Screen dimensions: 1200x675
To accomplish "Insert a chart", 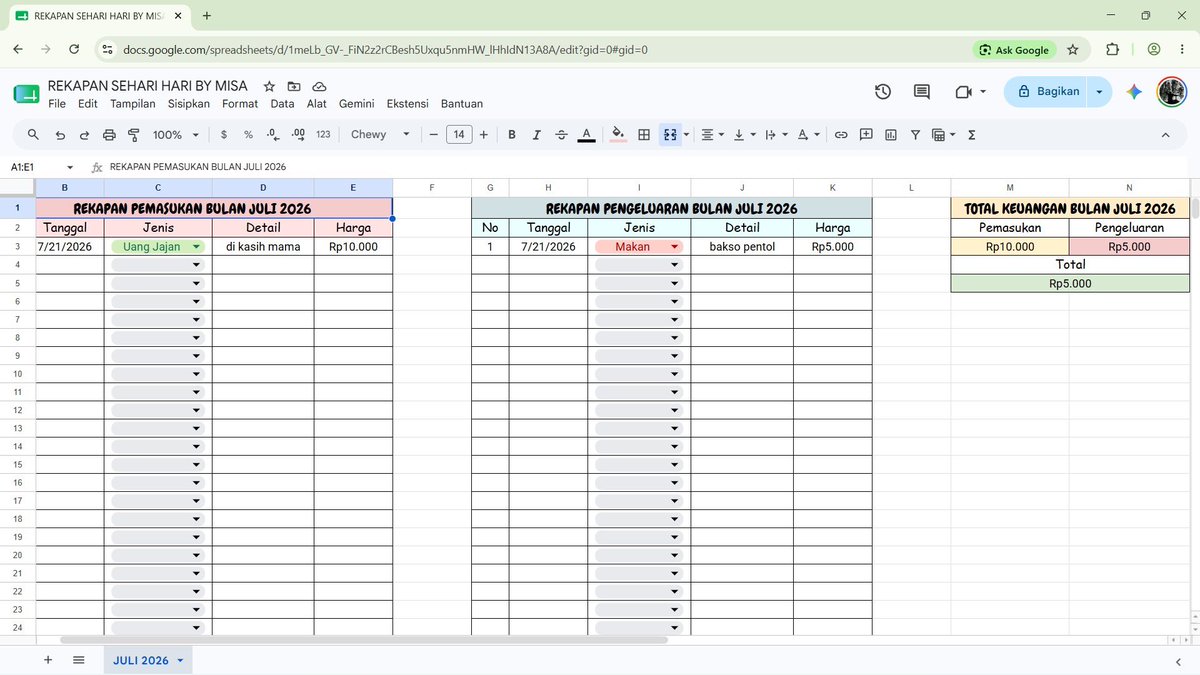I will pyautogui.click(x=890, y=134).
